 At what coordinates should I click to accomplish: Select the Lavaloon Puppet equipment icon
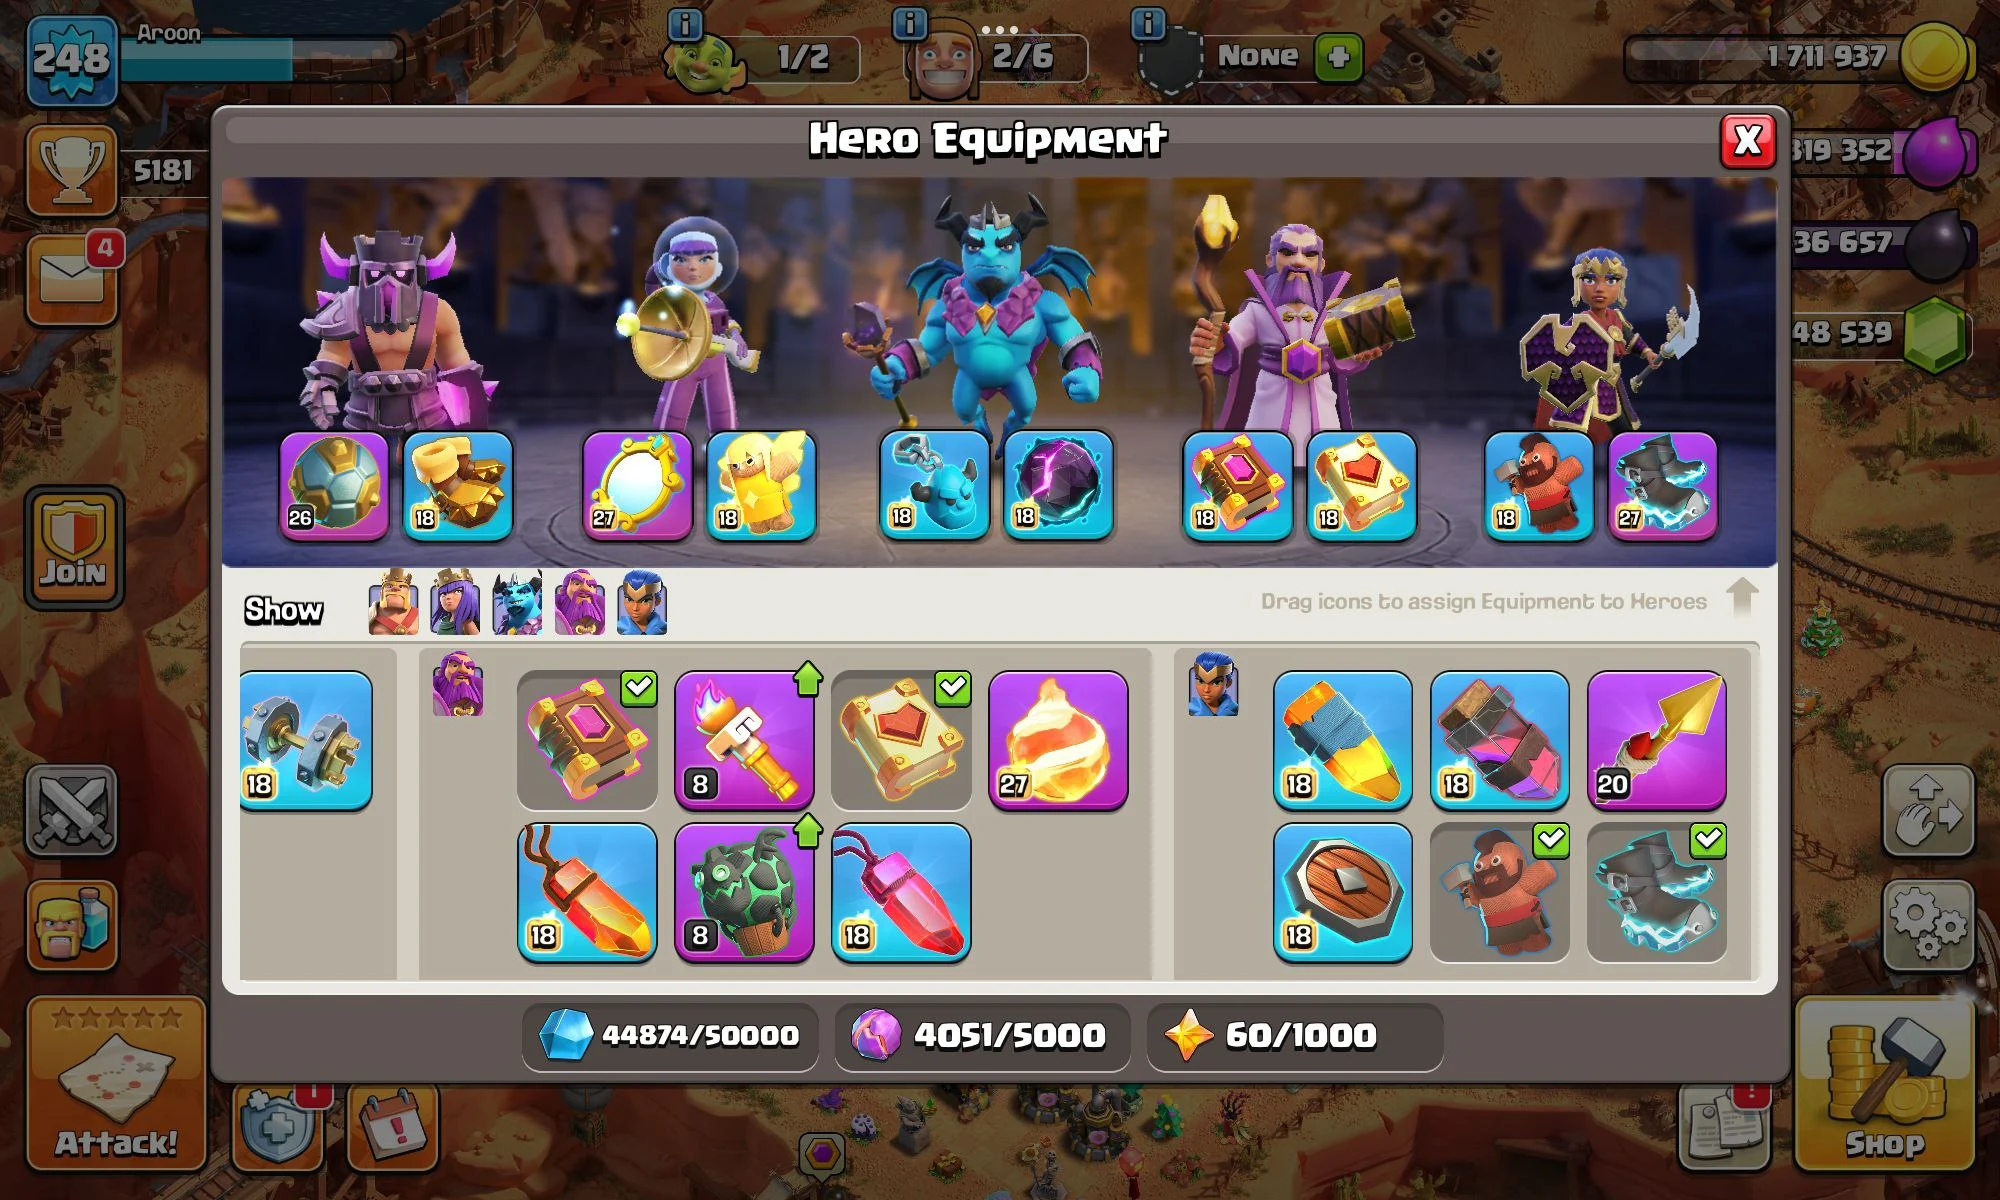pyautogui.click(x=744, y=892)
